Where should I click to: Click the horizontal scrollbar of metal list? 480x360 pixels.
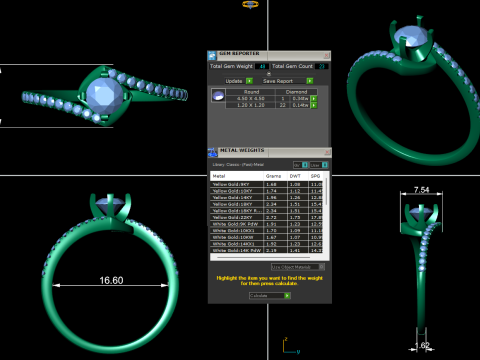(x=263, y=258)
